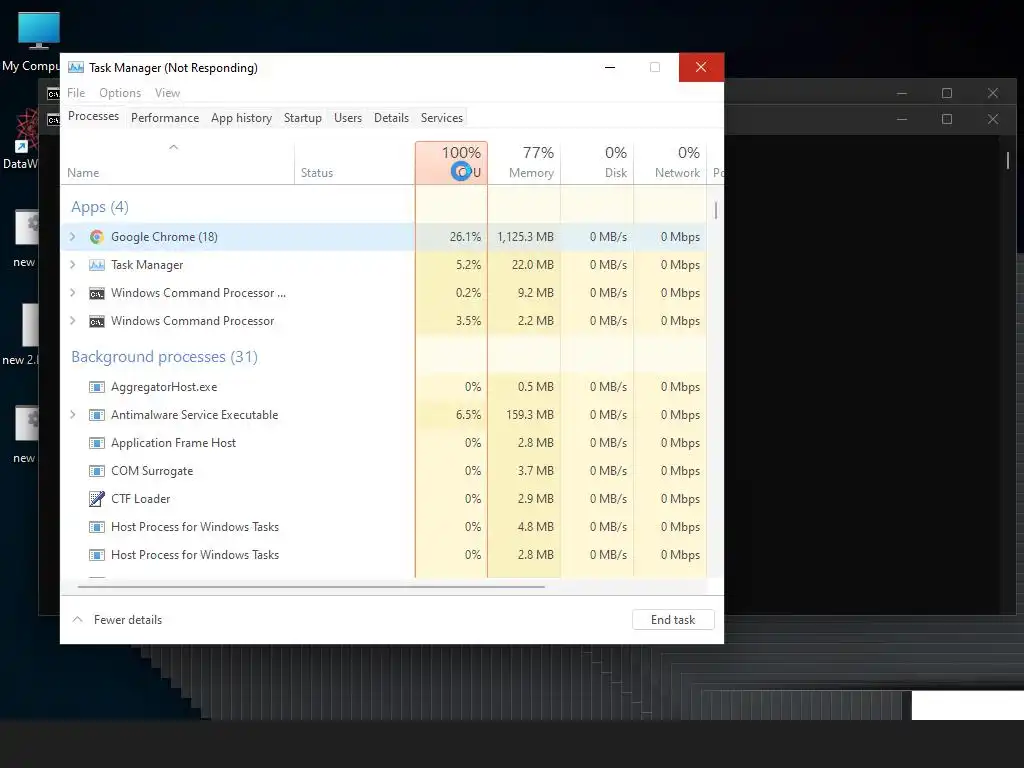
Task: Expand the Task Manager process row
Action: pos(72,265)
